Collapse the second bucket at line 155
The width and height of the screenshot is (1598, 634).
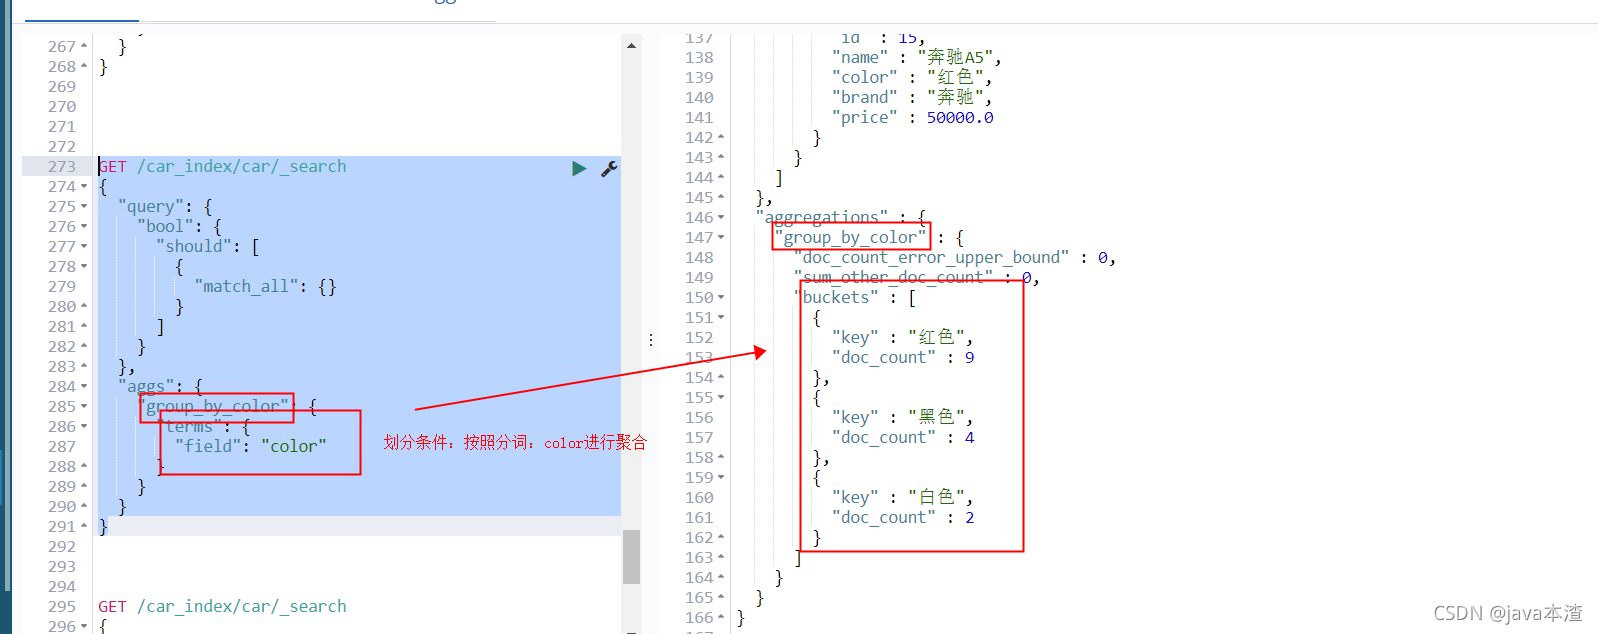click(x=721, y=398)
